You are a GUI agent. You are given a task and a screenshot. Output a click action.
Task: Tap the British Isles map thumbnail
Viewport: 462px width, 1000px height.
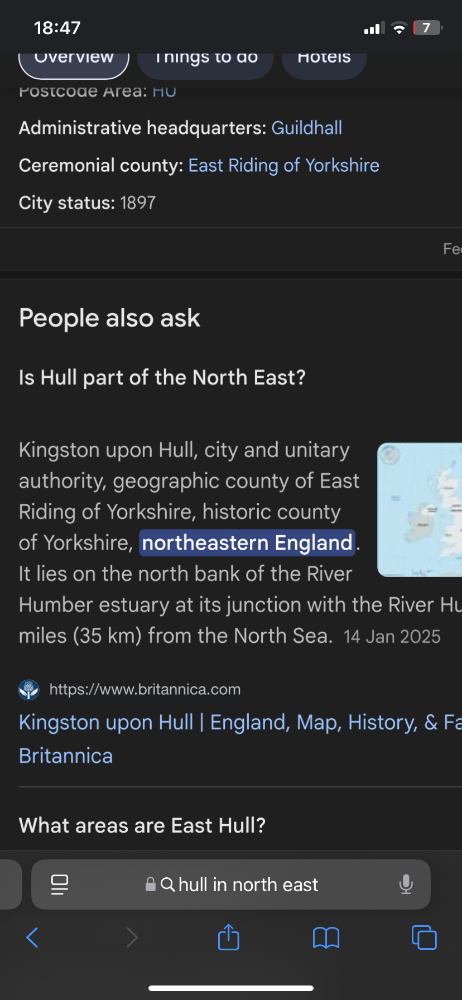419,510
